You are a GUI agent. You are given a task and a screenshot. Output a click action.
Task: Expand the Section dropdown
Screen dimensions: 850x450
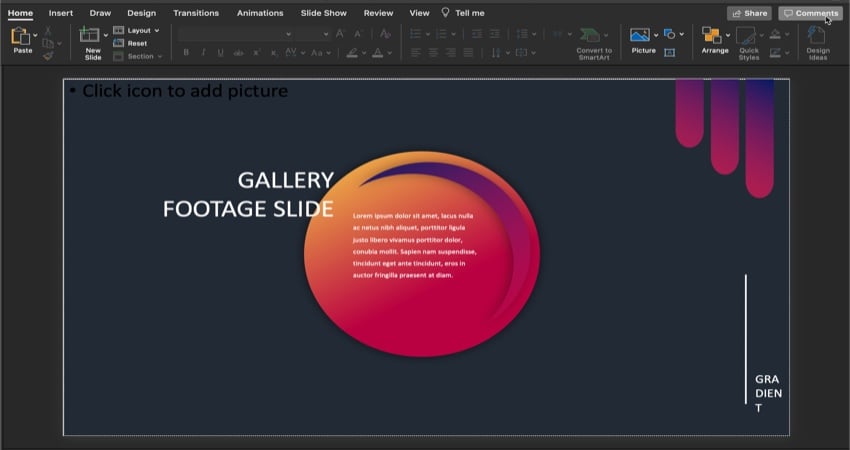click(139, 56)
